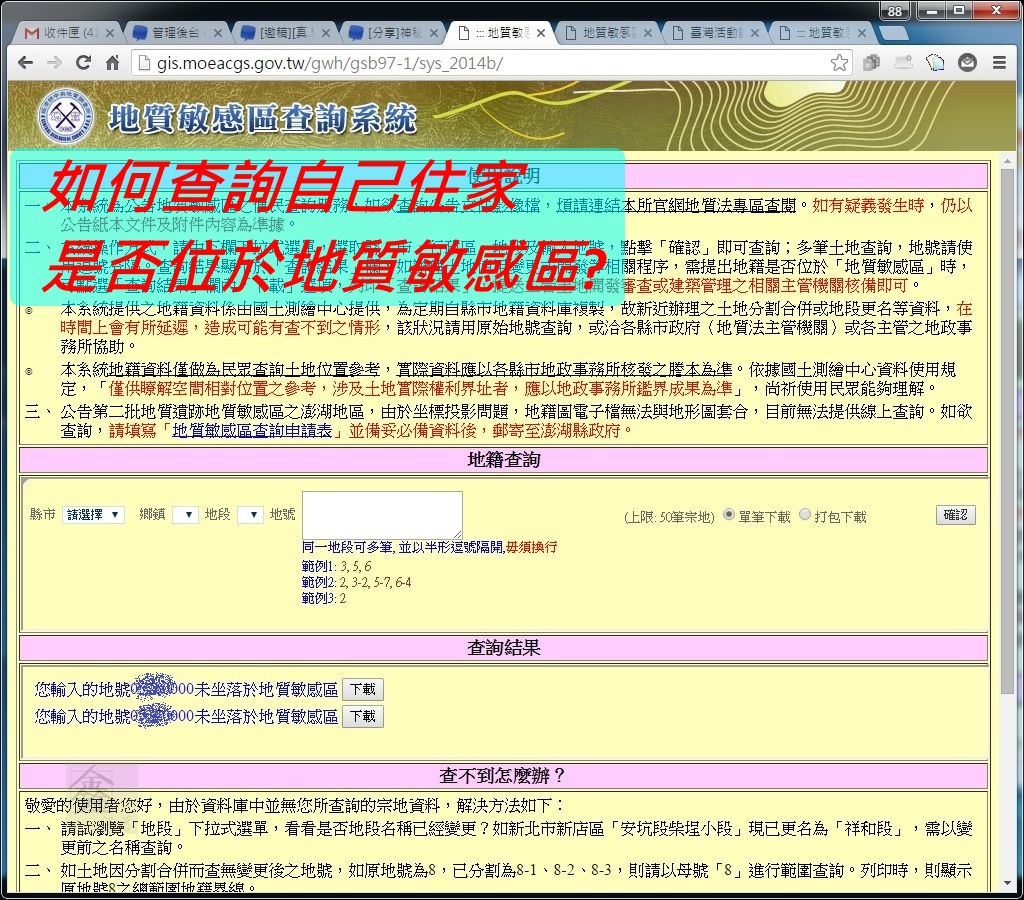Close the [邀稿] tab
Screen dimensions: 1024x900
(325, 33)
